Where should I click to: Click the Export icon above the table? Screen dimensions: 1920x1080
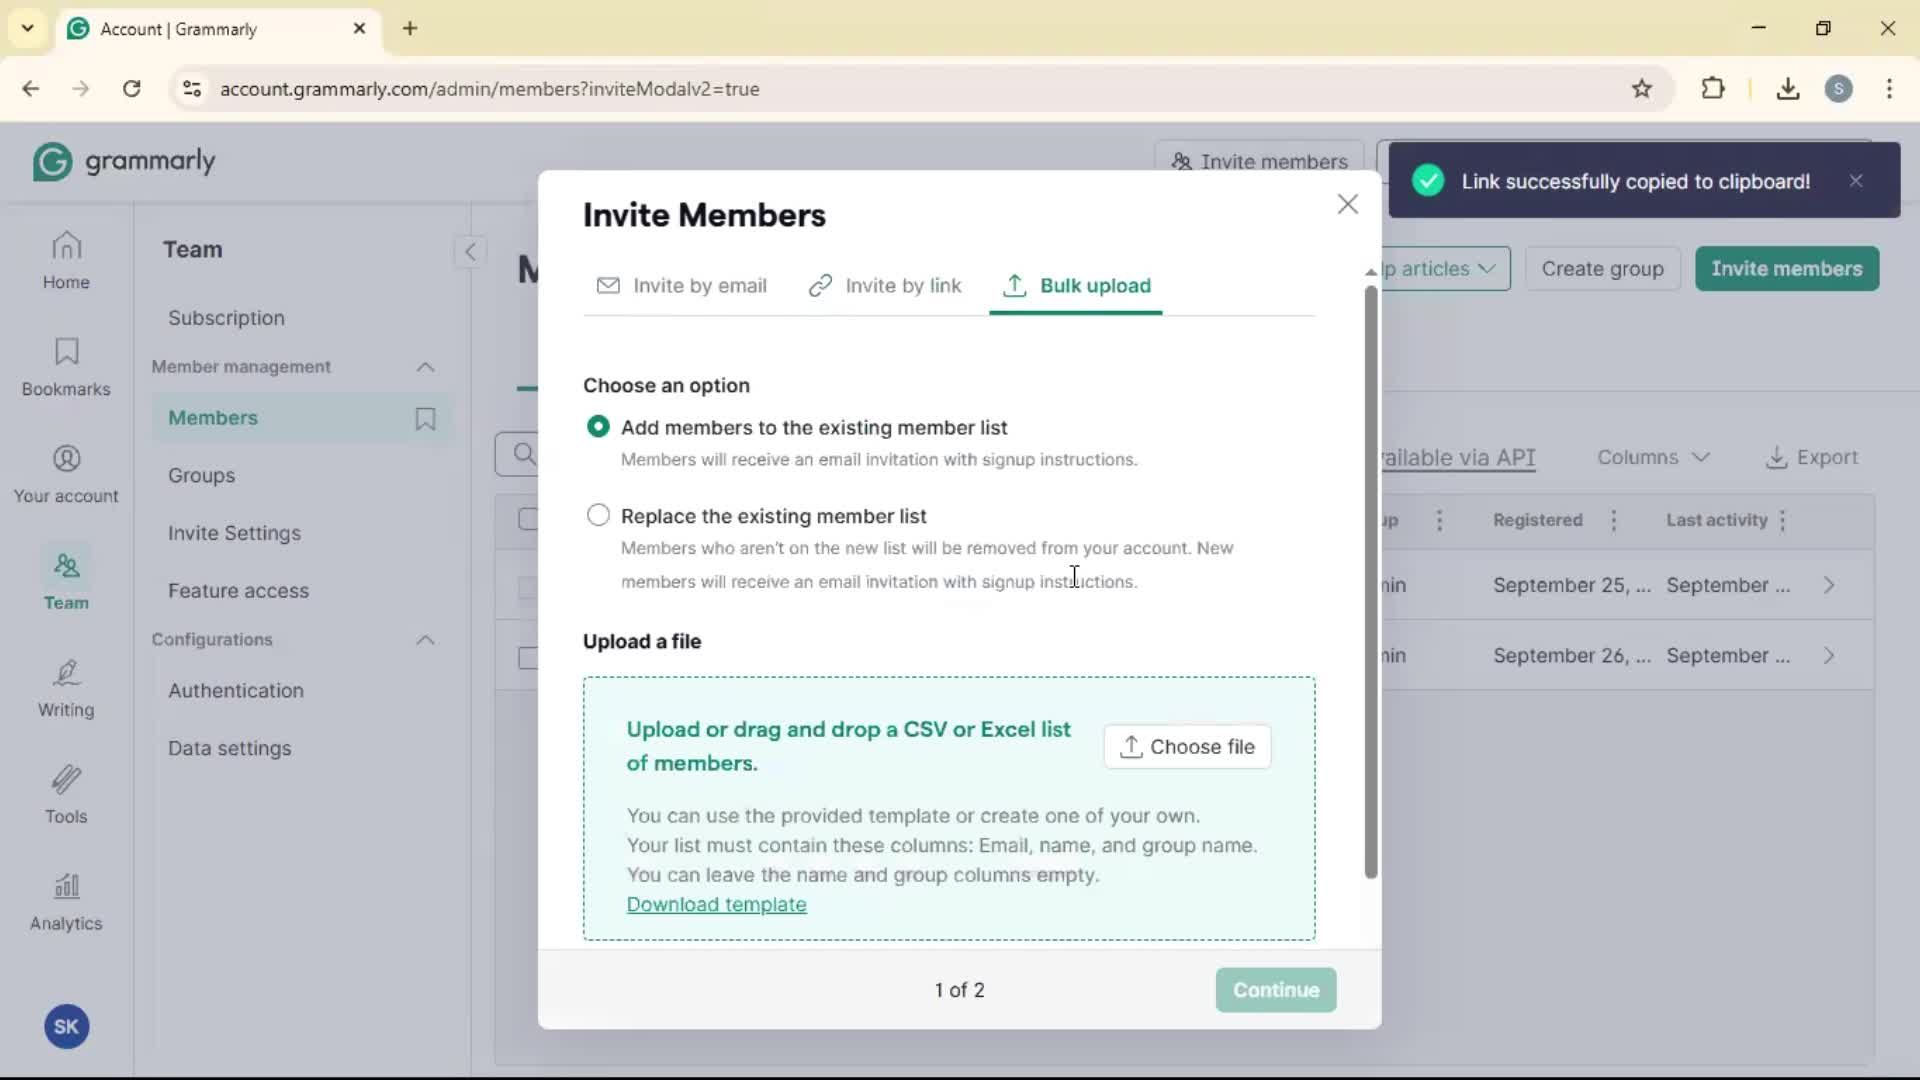[x=1811, y=457]
